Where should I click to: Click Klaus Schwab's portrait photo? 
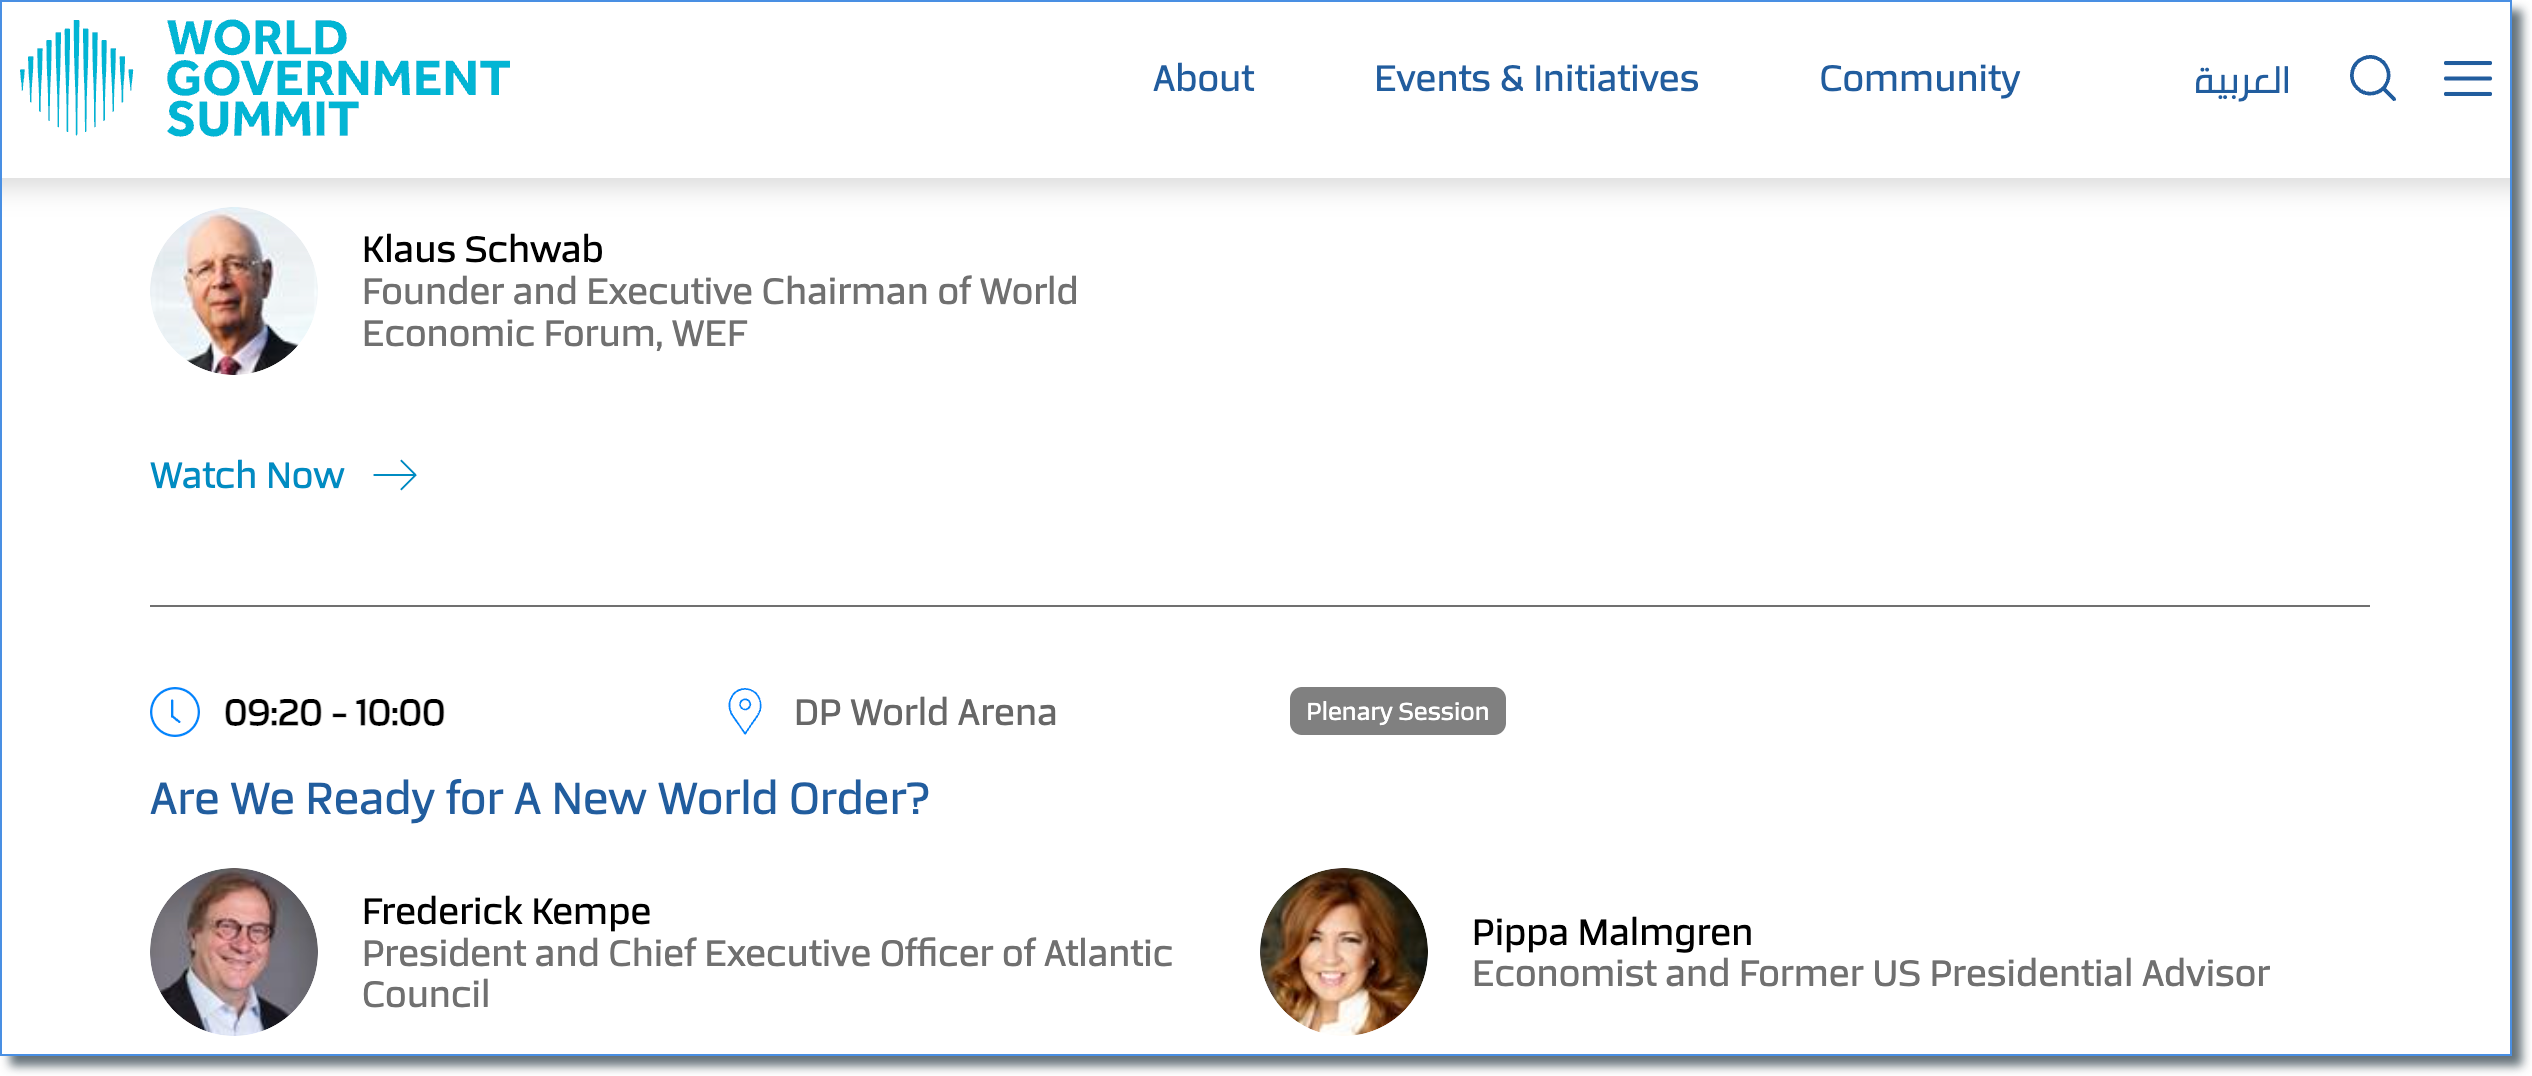coord(234,291)
